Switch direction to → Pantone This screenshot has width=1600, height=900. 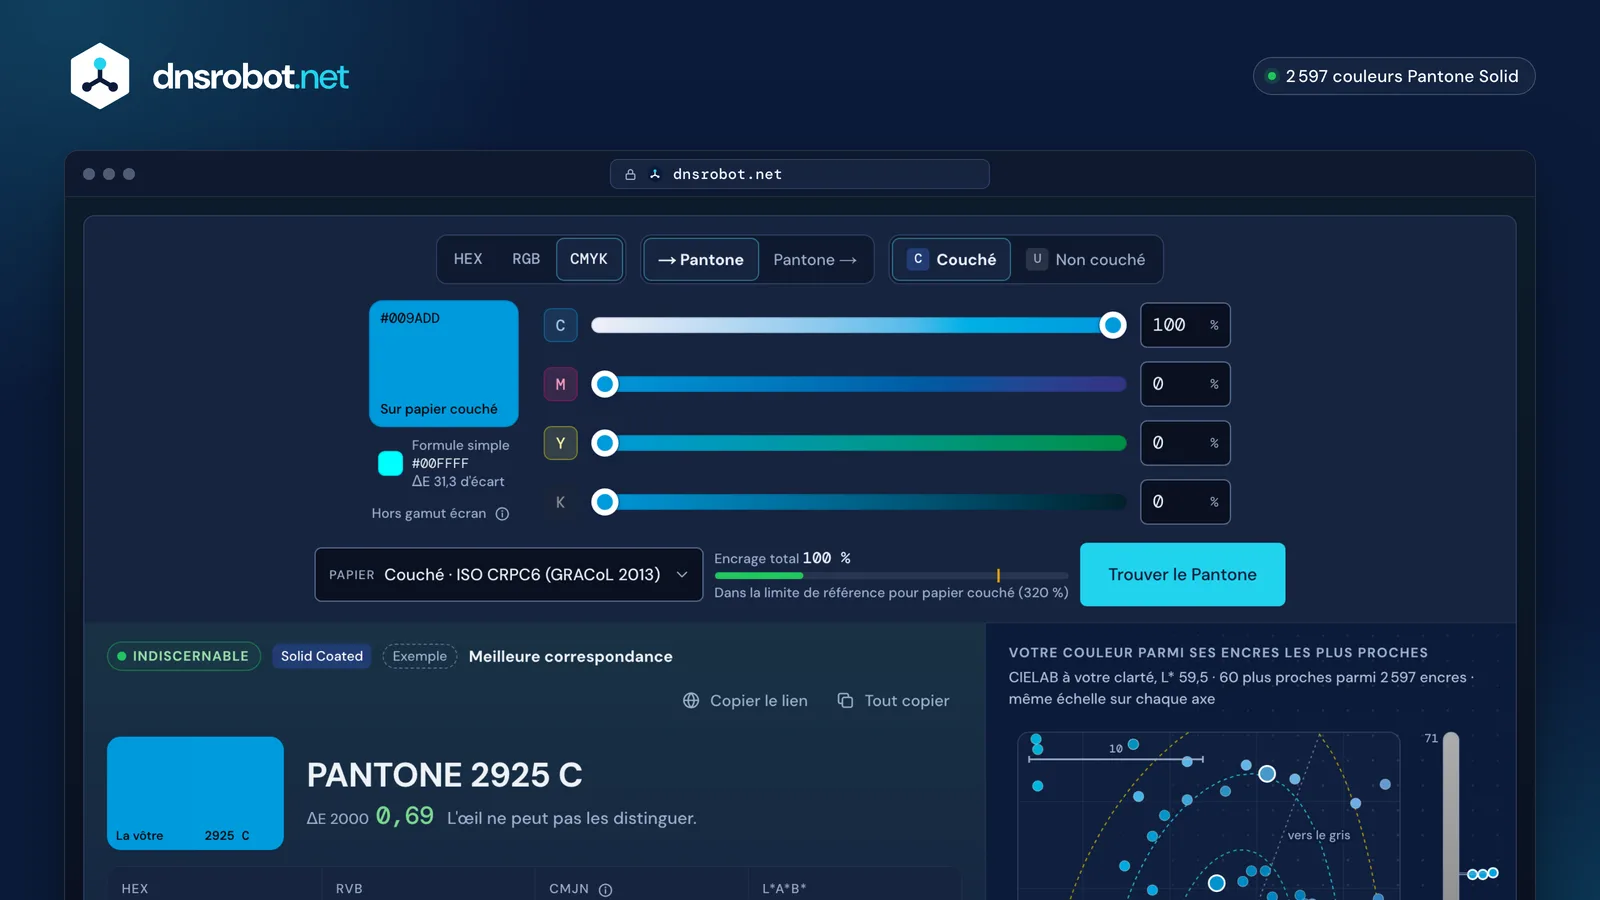pos(700,260)
